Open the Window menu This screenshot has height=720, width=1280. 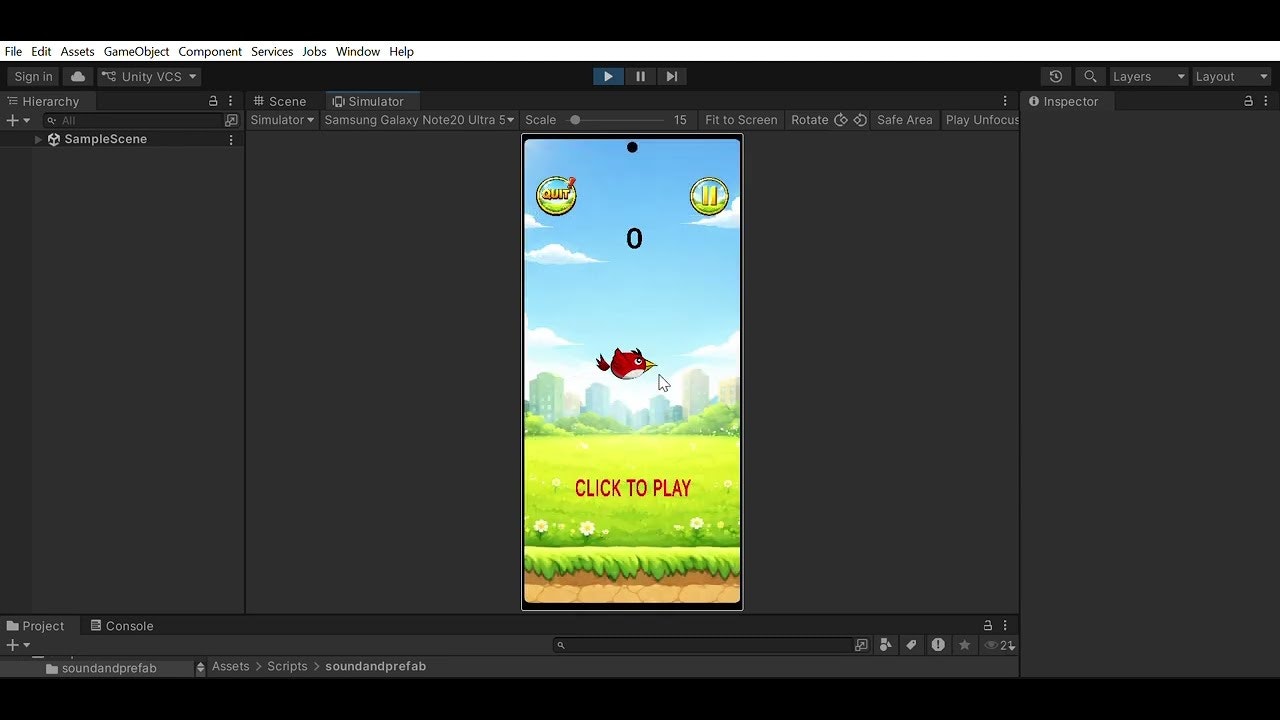(358, 52)
